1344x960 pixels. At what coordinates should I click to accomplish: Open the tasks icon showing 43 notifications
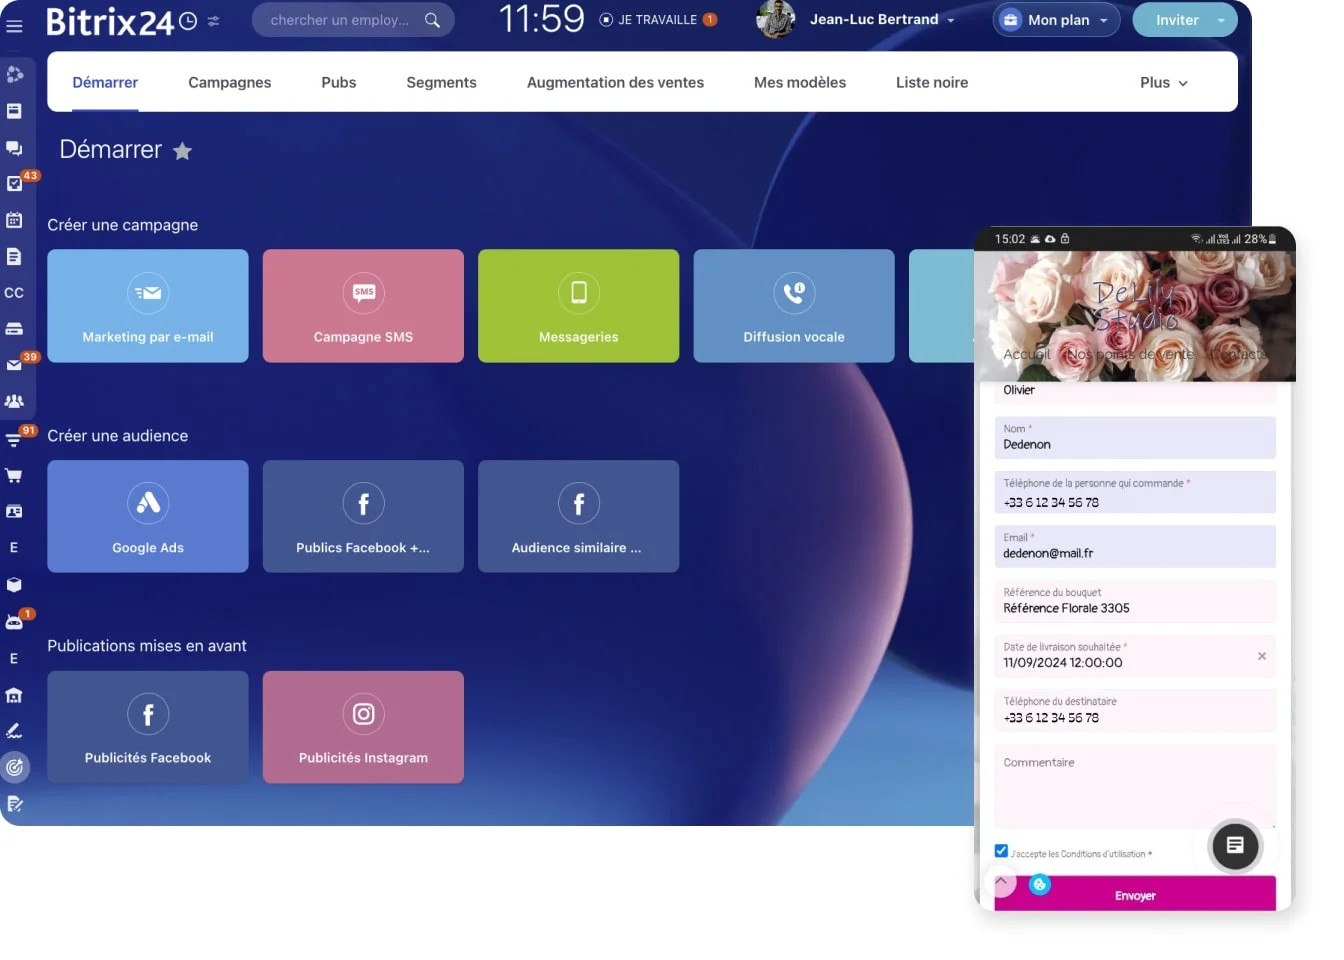[x=13, y=183]
